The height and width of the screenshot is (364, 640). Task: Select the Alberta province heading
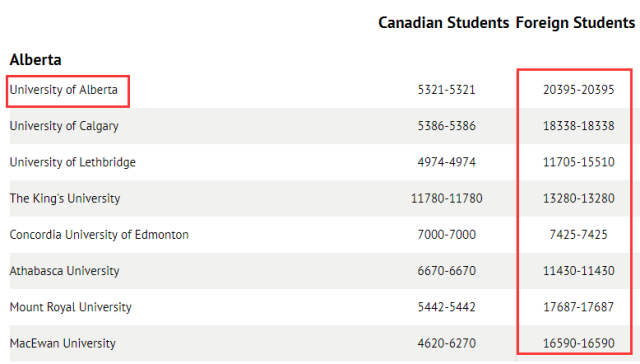point(36,60)
